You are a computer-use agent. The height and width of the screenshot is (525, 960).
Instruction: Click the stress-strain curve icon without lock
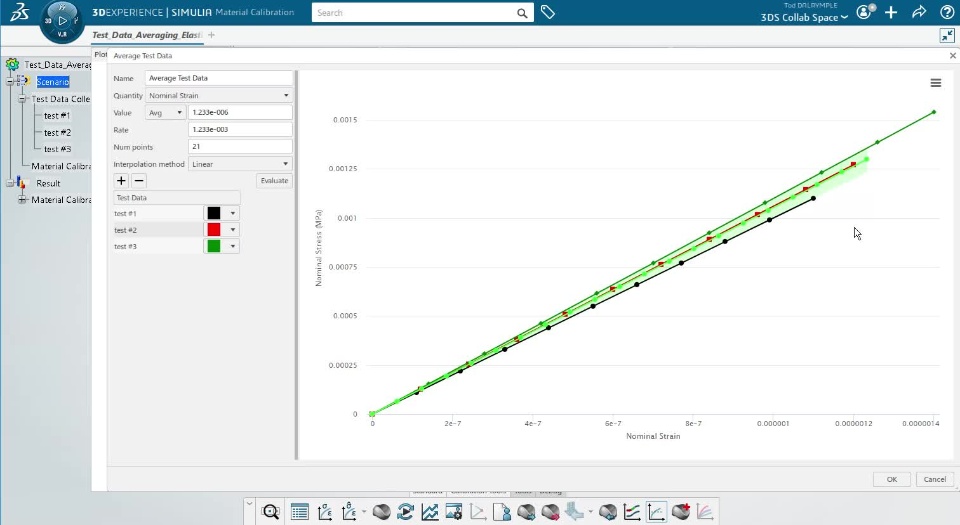[x=324, y=511]
